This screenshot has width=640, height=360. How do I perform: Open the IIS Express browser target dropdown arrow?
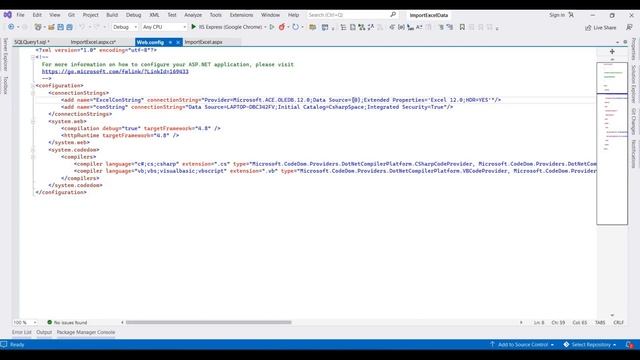click(x=265, y=27)
